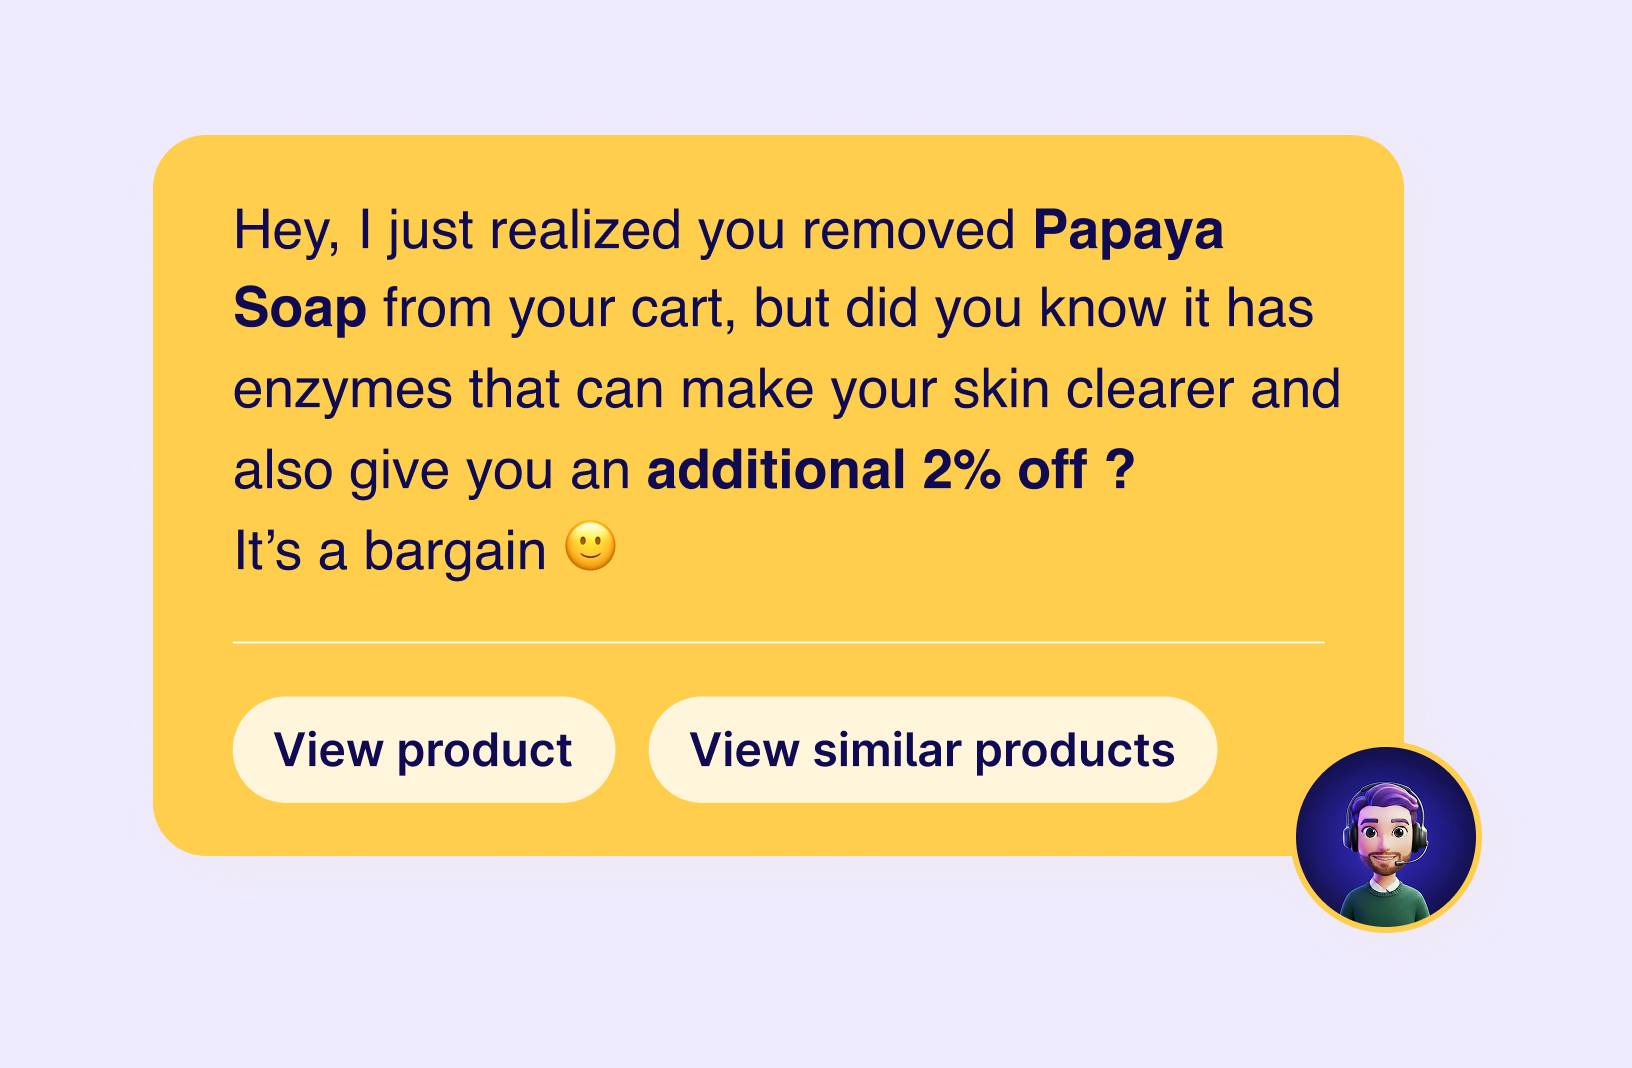Click the bold text additional 2% off
Image resolution: width=1632 pixels, height=1068 pixels.
[866, 469]
